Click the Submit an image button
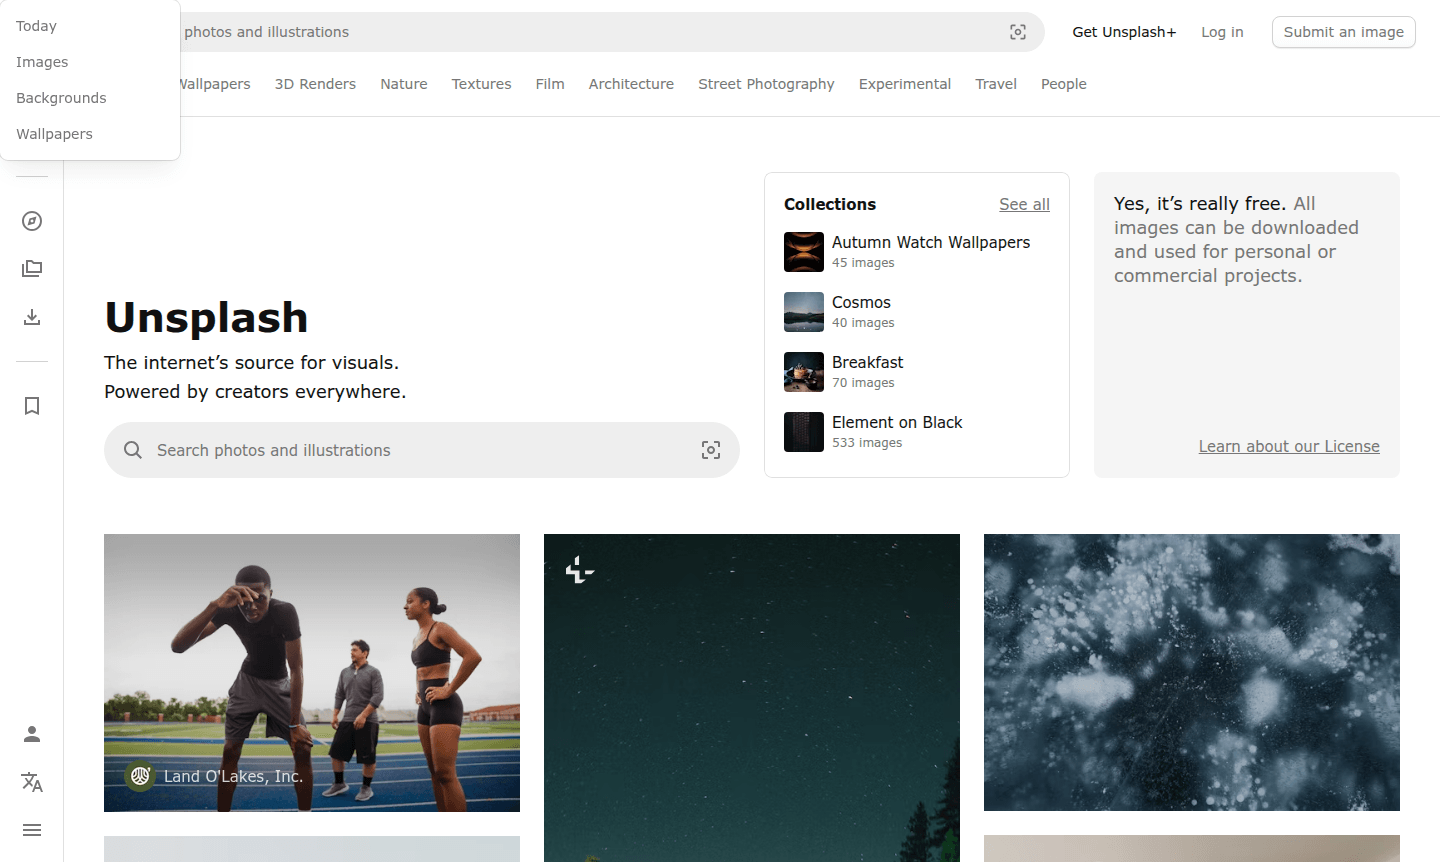The image size is (1440, 862). [1343, 32]
